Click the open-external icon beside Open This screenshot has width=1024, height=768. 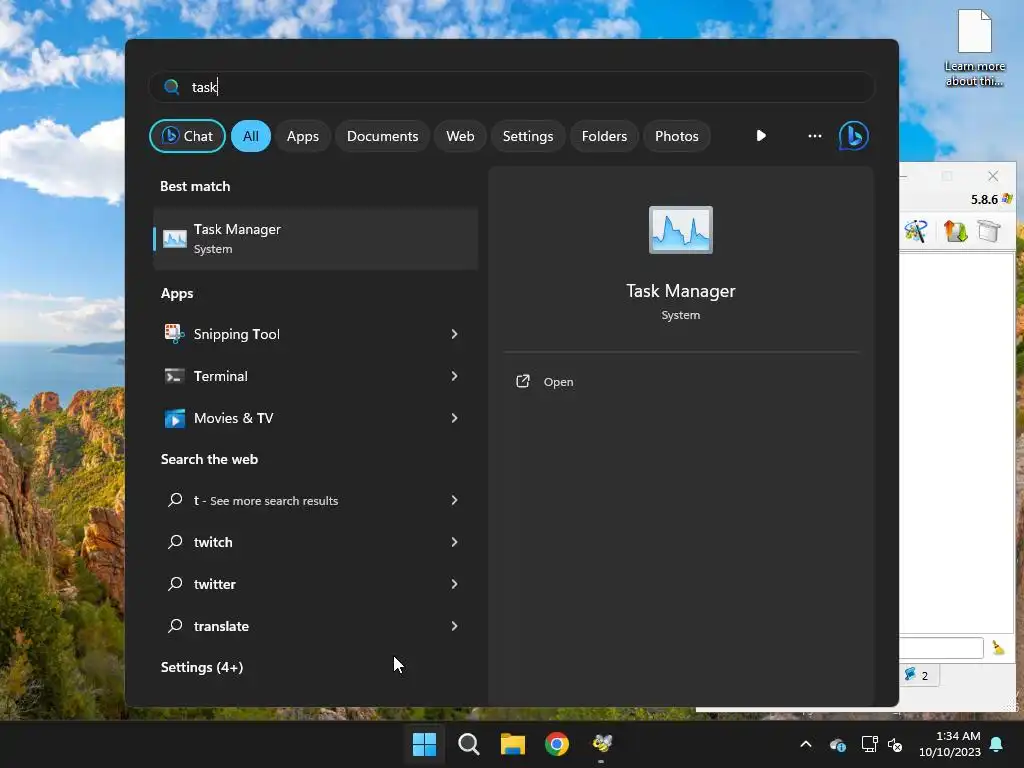522,381
